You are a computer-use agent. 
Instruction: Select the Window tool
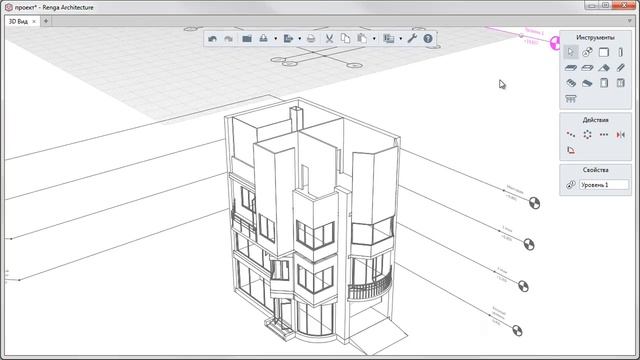click(x=620, y=83)
